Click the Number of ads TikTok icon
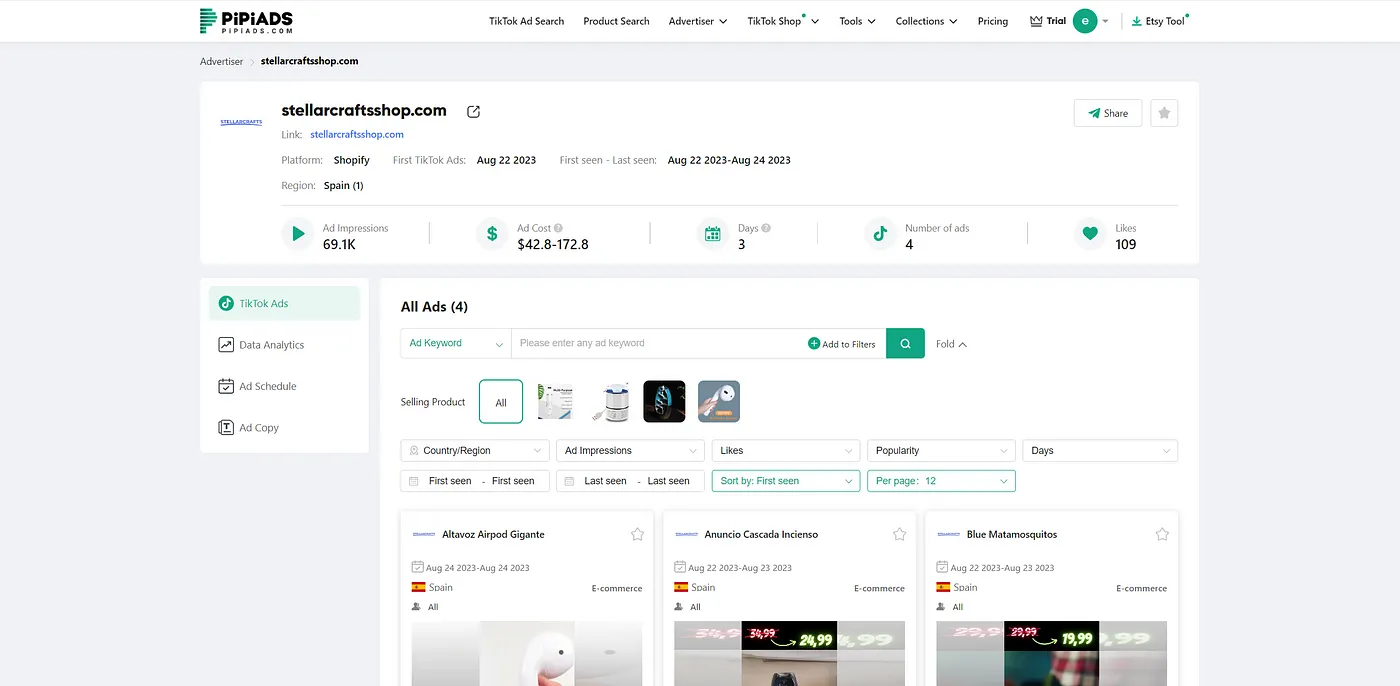Screen dimensions: 1400x686 point(880,234)
